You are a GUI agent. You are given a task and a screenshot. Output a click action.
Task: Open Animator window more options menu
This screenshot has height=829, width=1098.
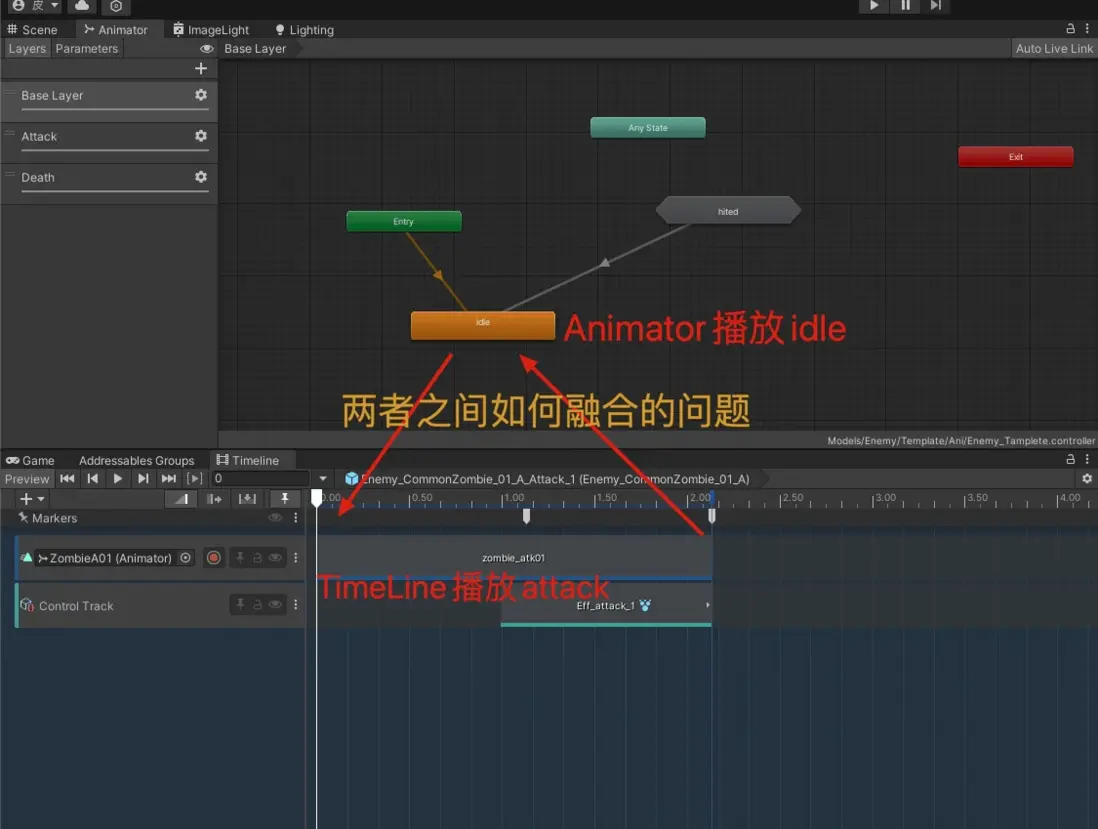(1087, 29)
